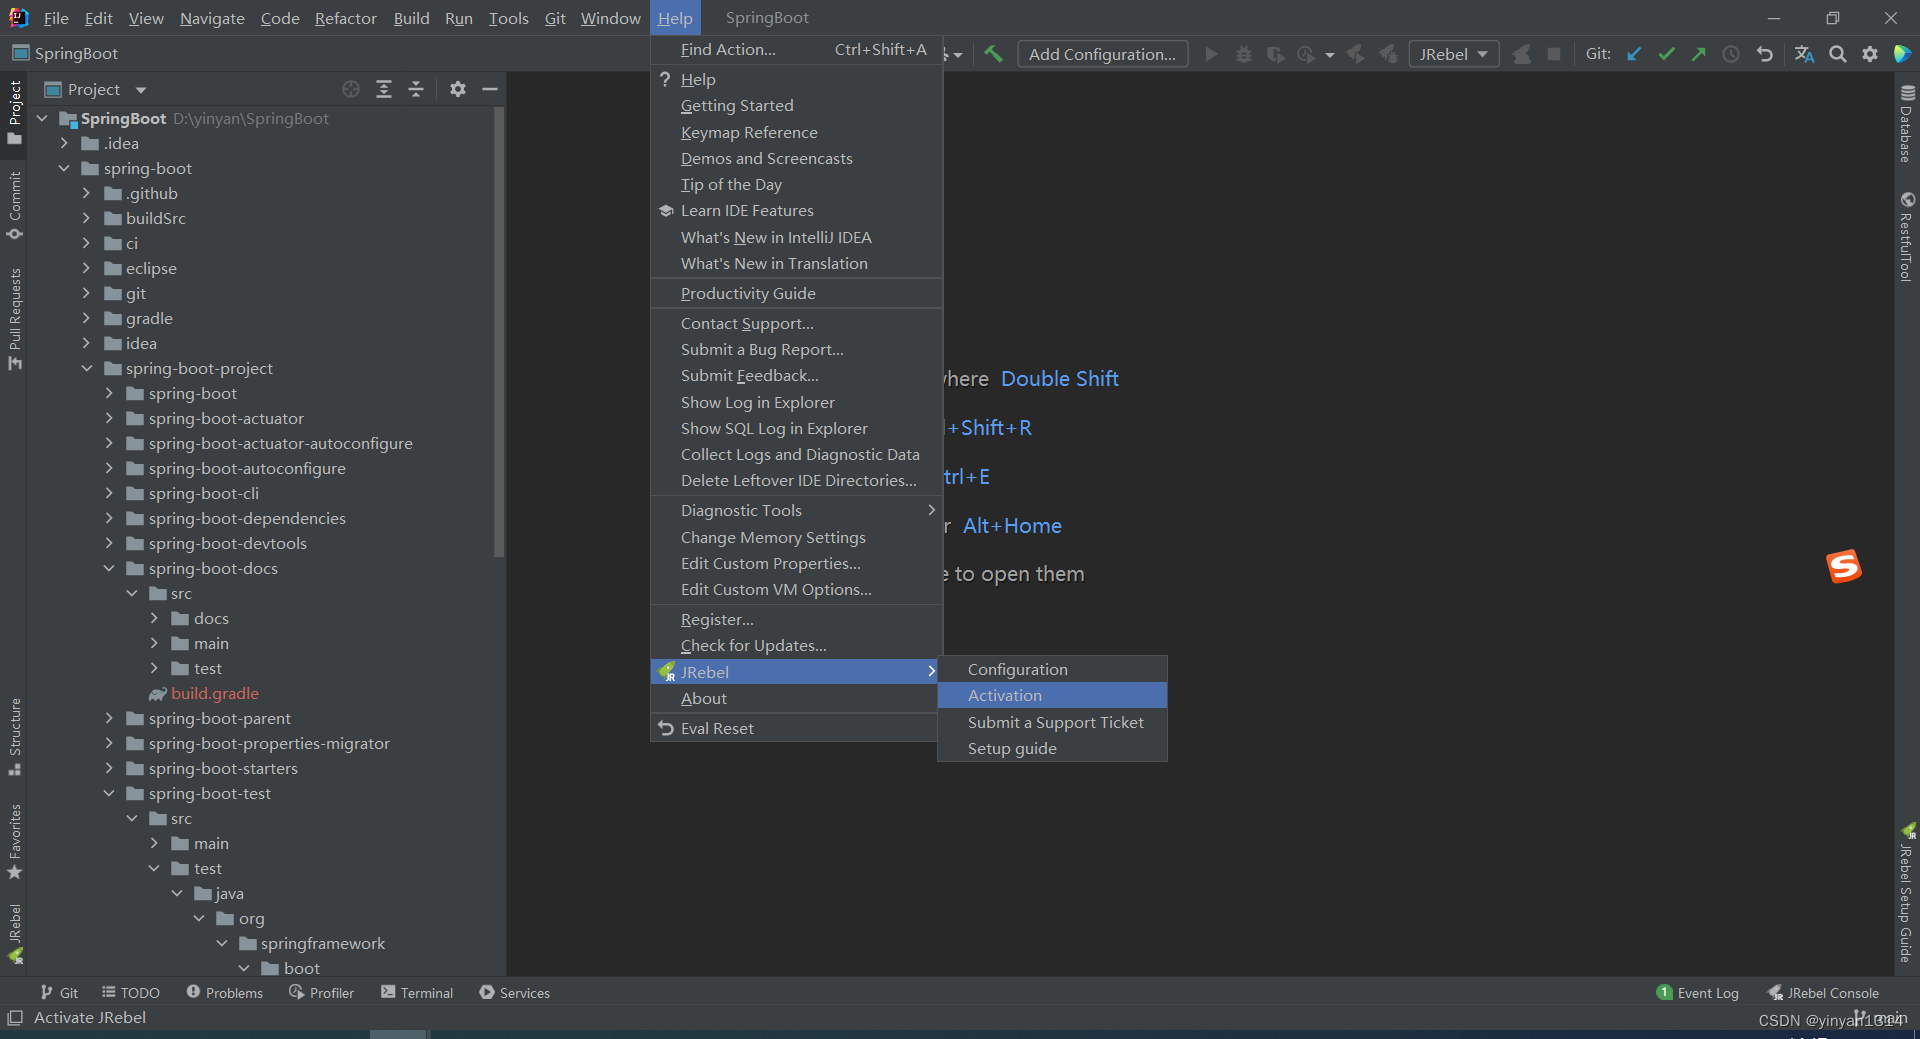Viewport: 1920px width, 1039px height.
Task: Click the Sogou input method floating icon
Action: point(1844,566)
